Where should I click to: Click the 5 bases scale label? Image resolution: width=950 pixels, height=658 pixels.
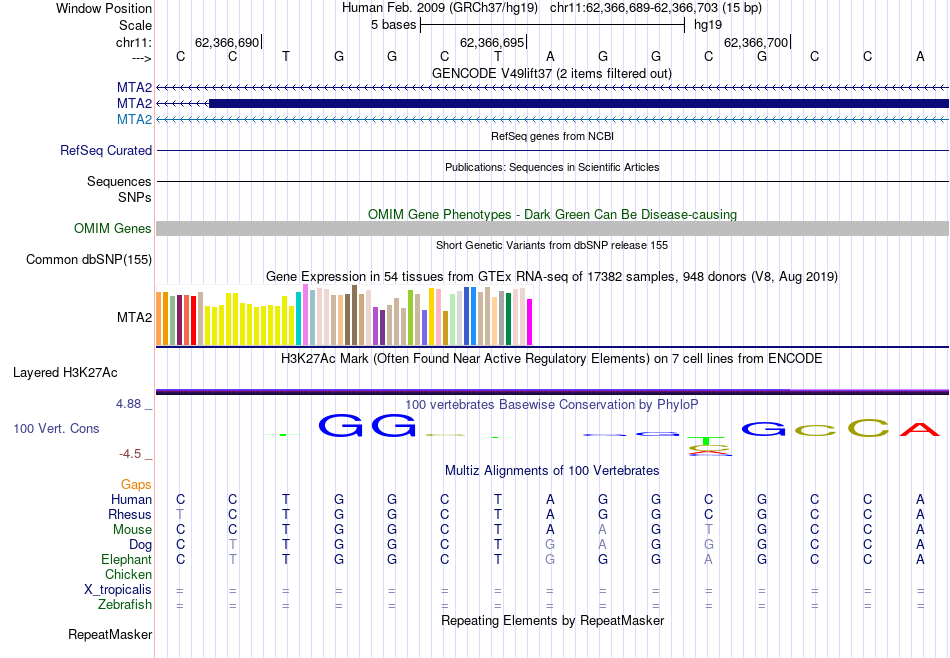[x=394, y=25]
